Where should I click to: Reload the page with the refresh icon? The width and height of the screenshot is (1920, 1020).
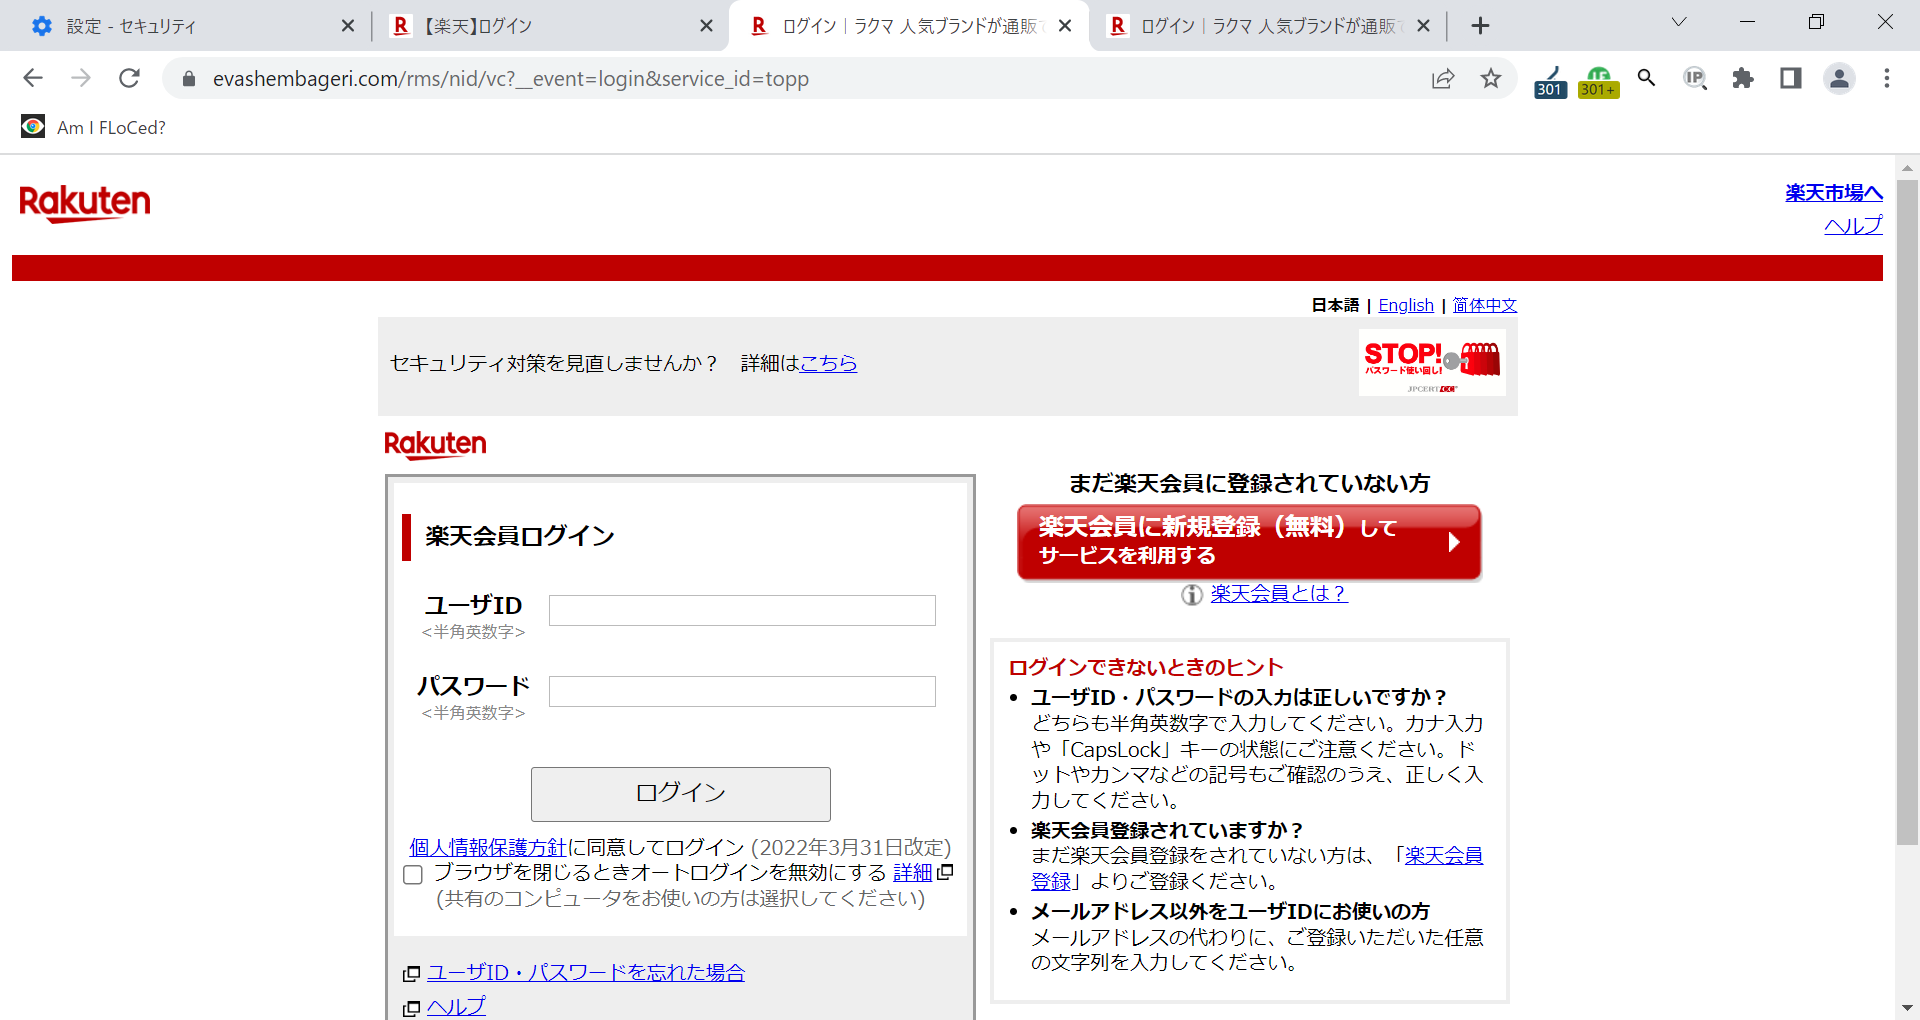click(x=129, y=78)
